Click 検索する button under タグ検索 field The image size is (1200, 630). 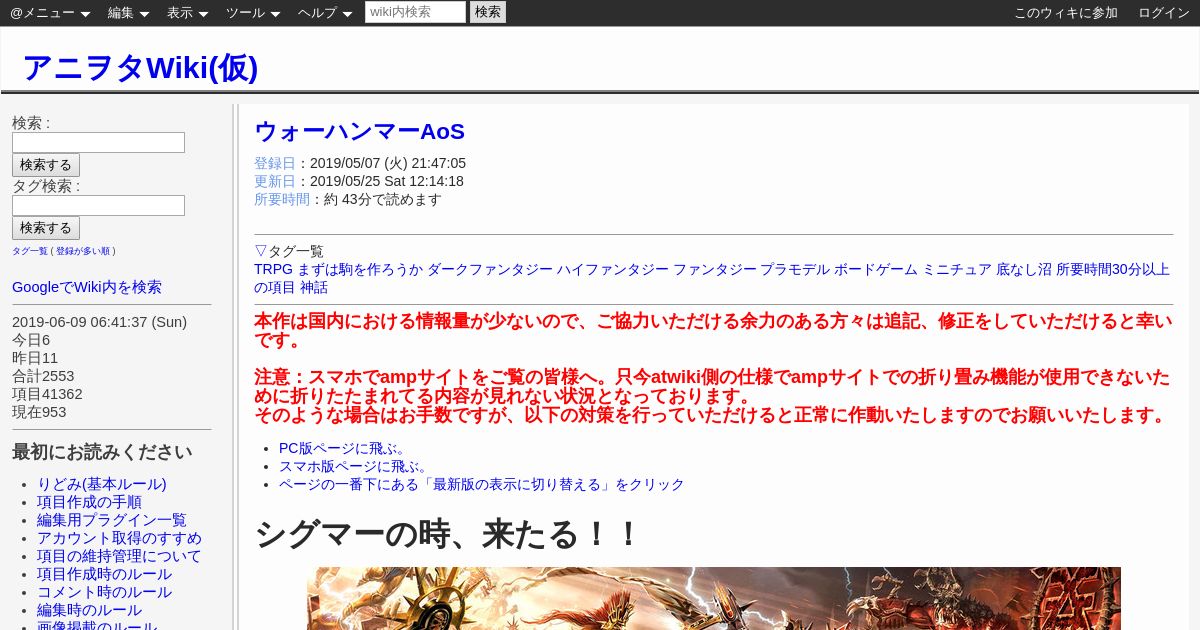click(x=46, y=228)
